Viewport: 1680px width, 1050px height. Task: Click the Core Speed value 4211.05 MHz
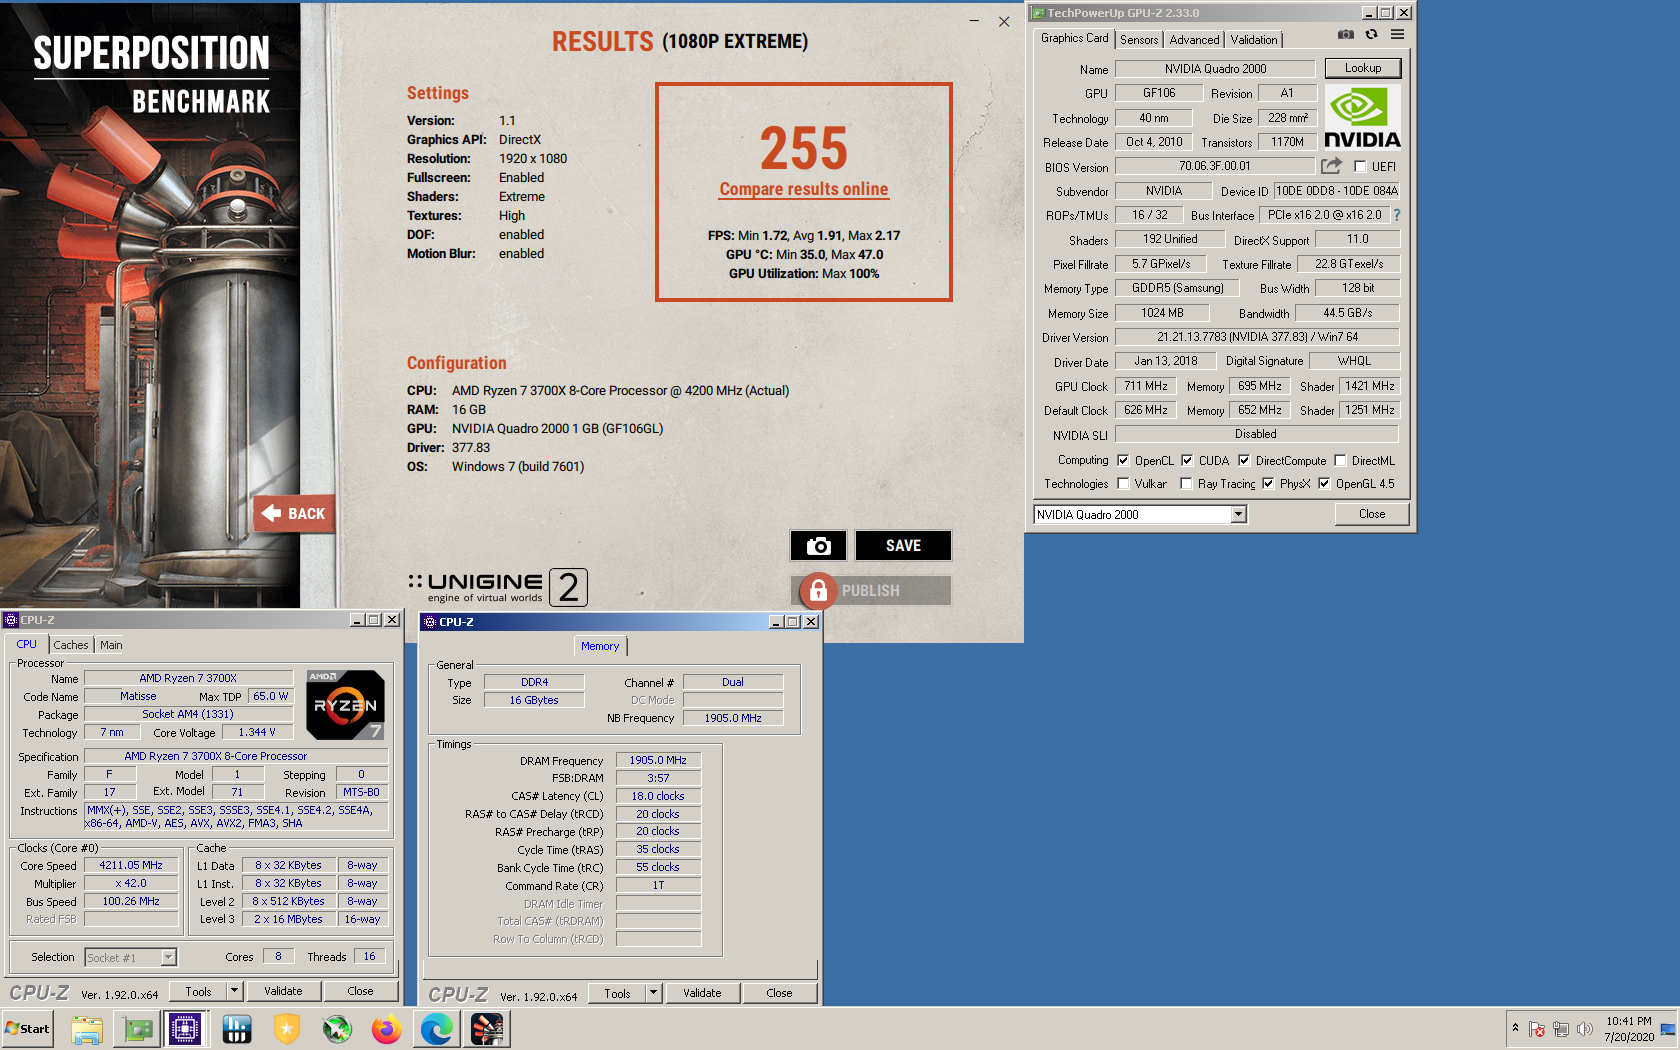(x=131, y=865)
